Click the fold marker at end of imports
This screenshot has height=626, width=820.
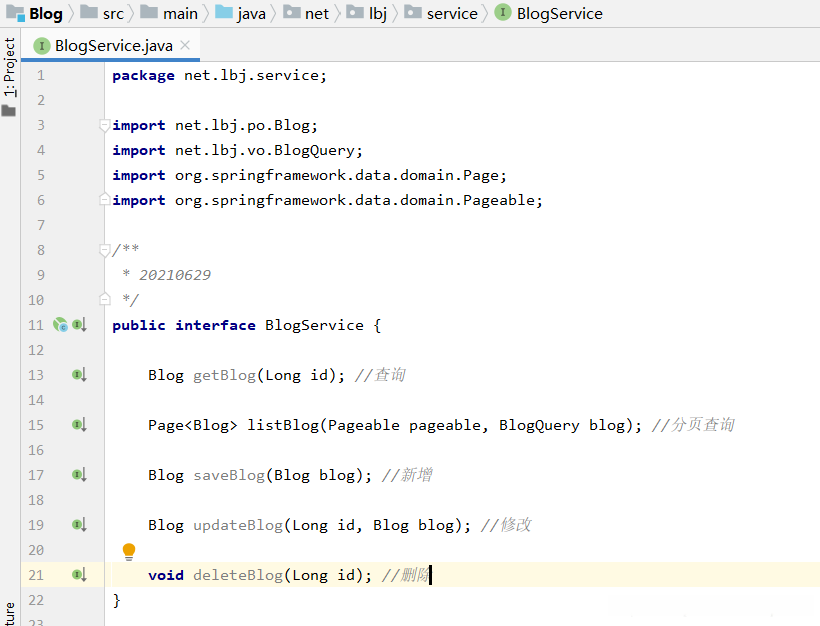tap(105, 200)
